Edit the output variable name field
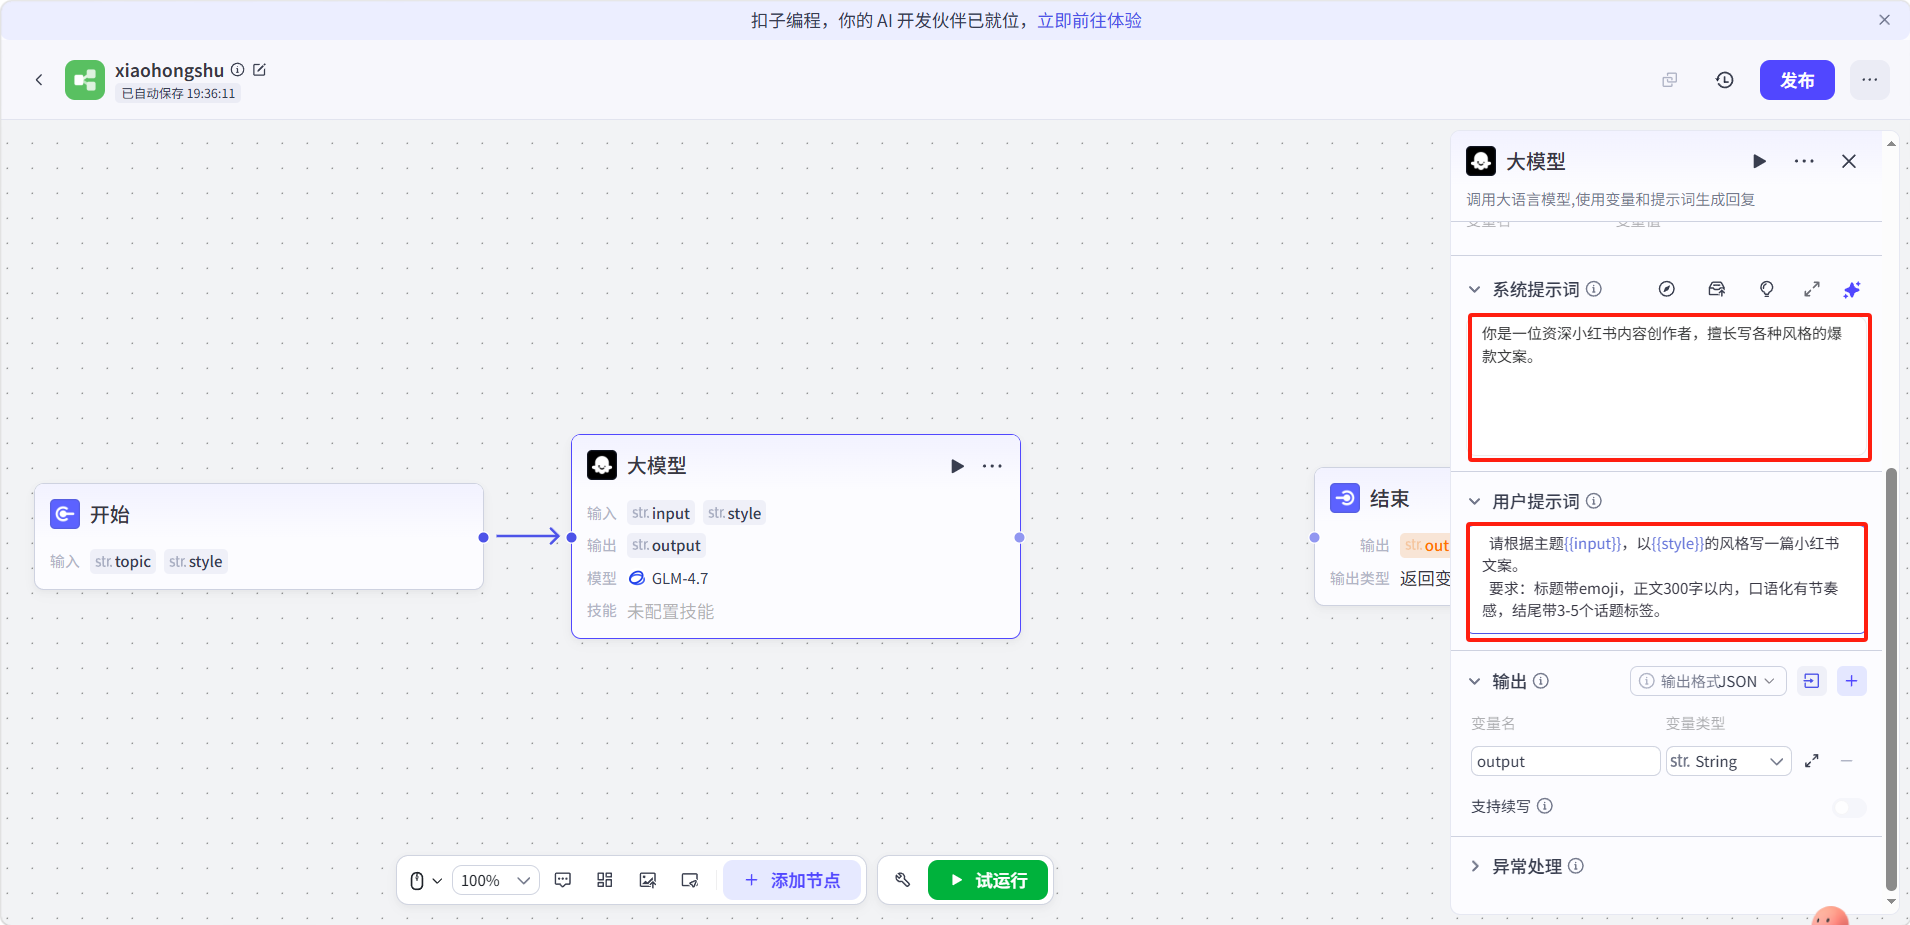The height and width of the screenshot is (925, 1910). point(1565,761)
